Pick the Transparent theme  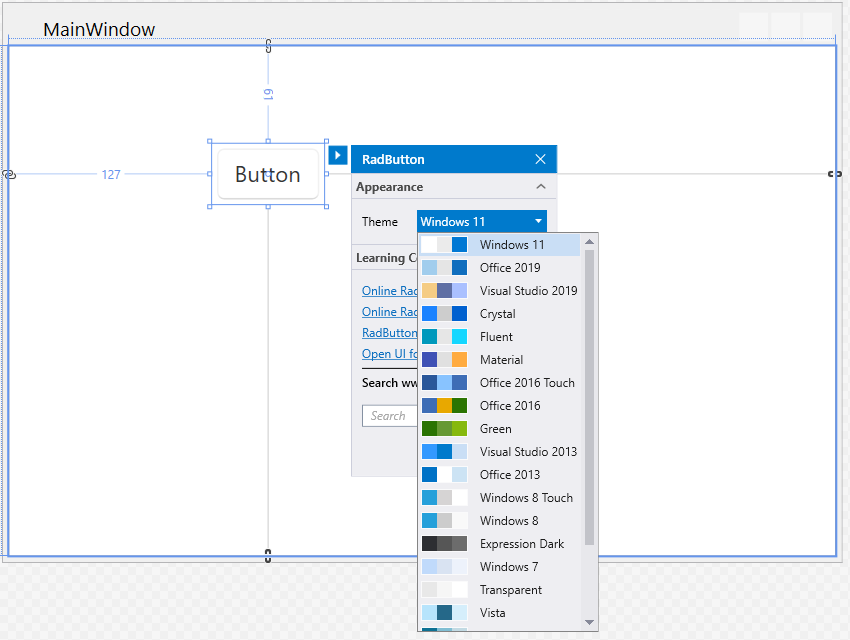pyautogui.click(x=500, y=590)
